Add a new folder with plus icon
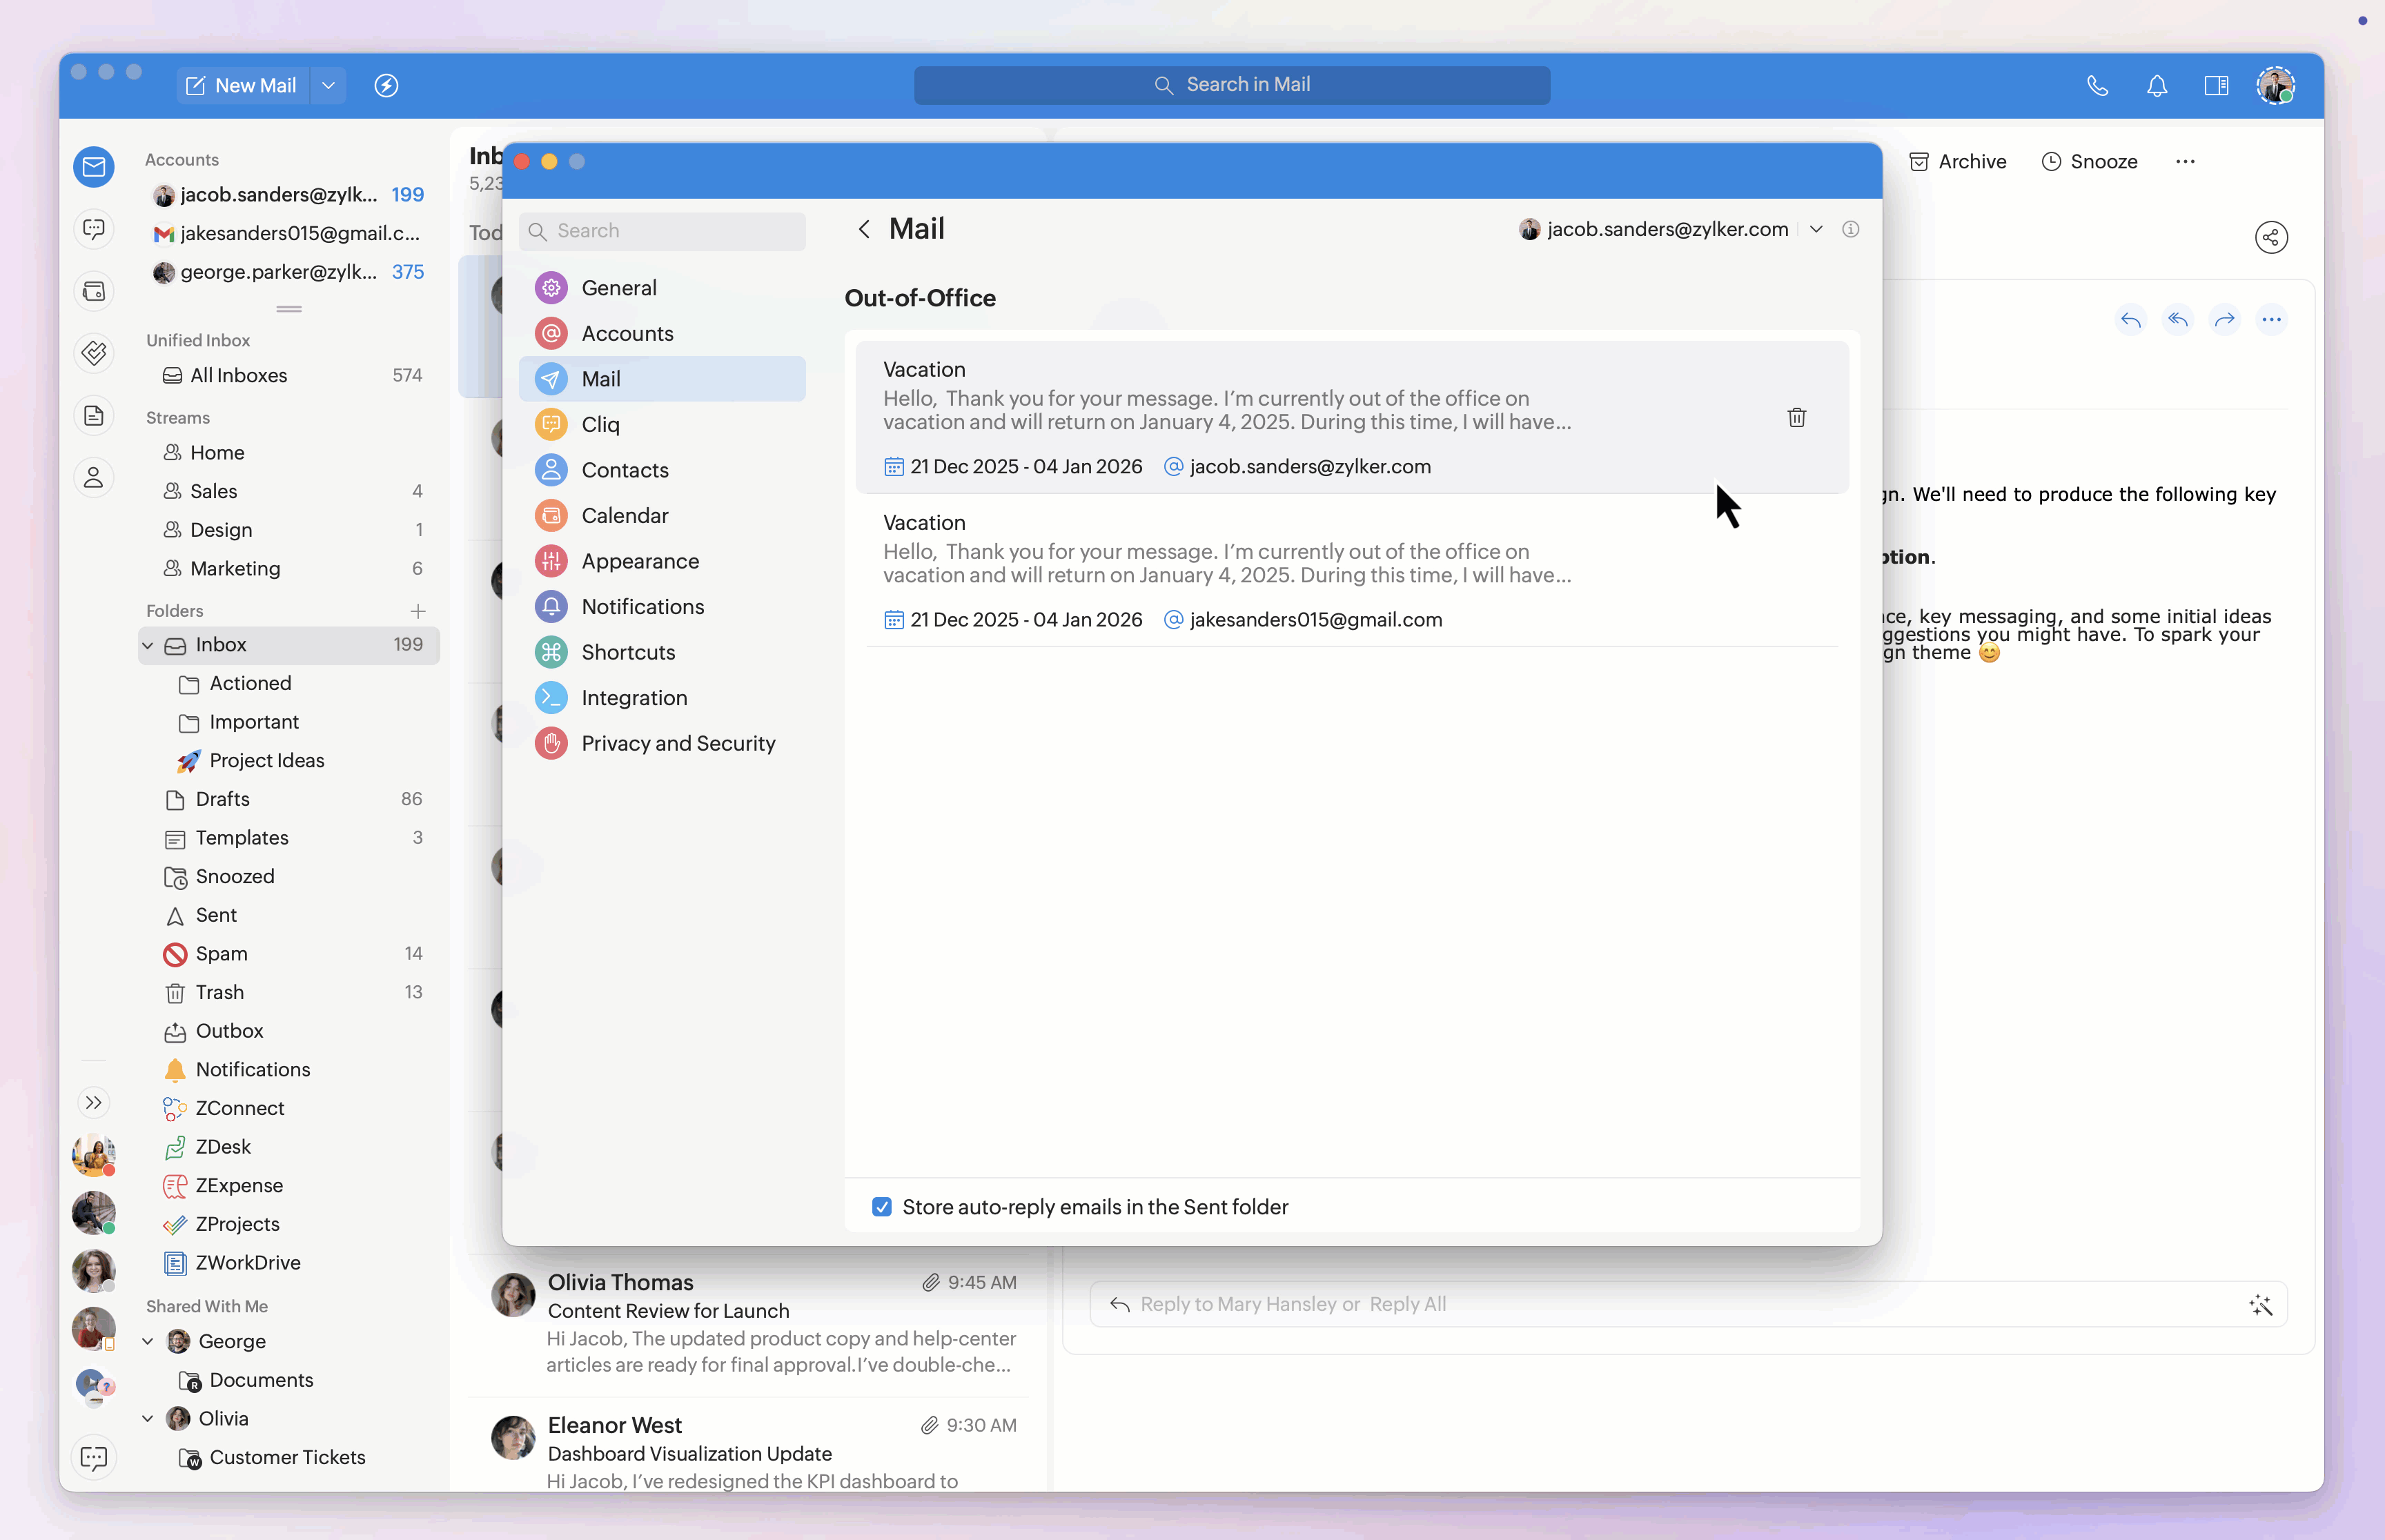The height and width of the screenshot is (1540, 2385). coord(418,611)
